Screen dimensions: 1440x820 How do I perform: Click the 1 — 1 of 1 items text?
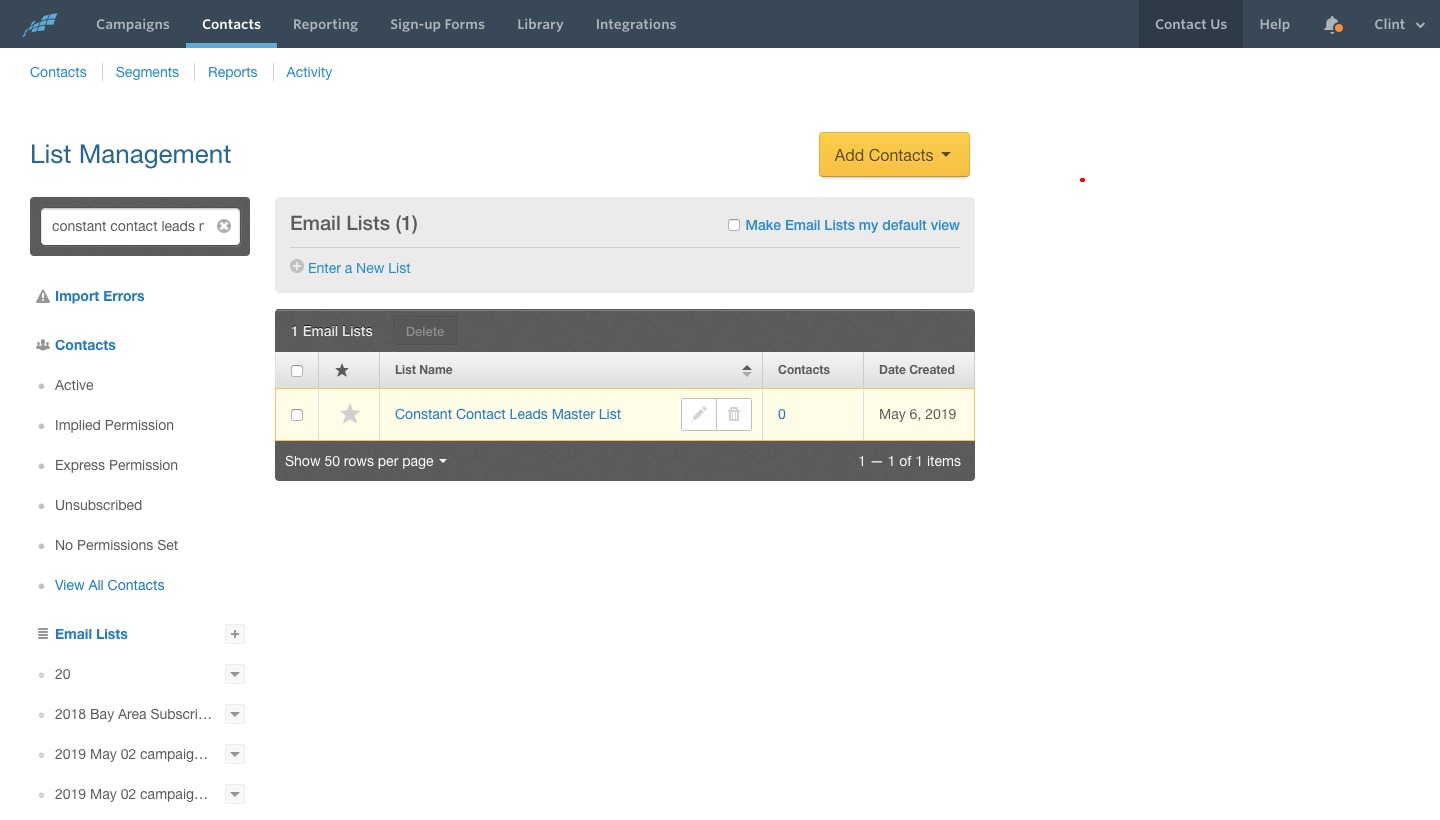909,461
